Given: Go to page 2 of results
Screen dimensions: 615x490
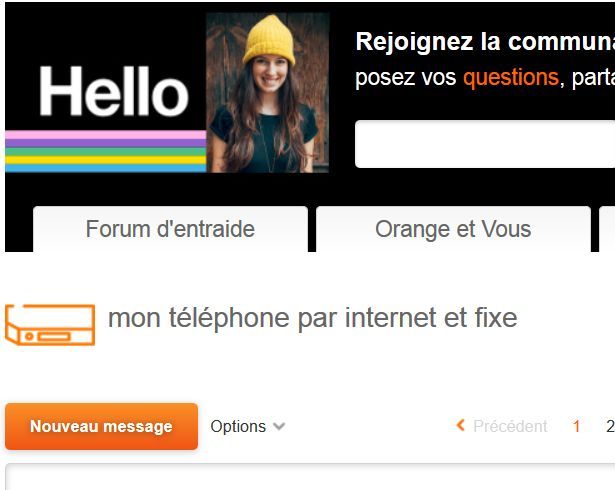Looking at the screenshot, I should click(x=610, y=426).
